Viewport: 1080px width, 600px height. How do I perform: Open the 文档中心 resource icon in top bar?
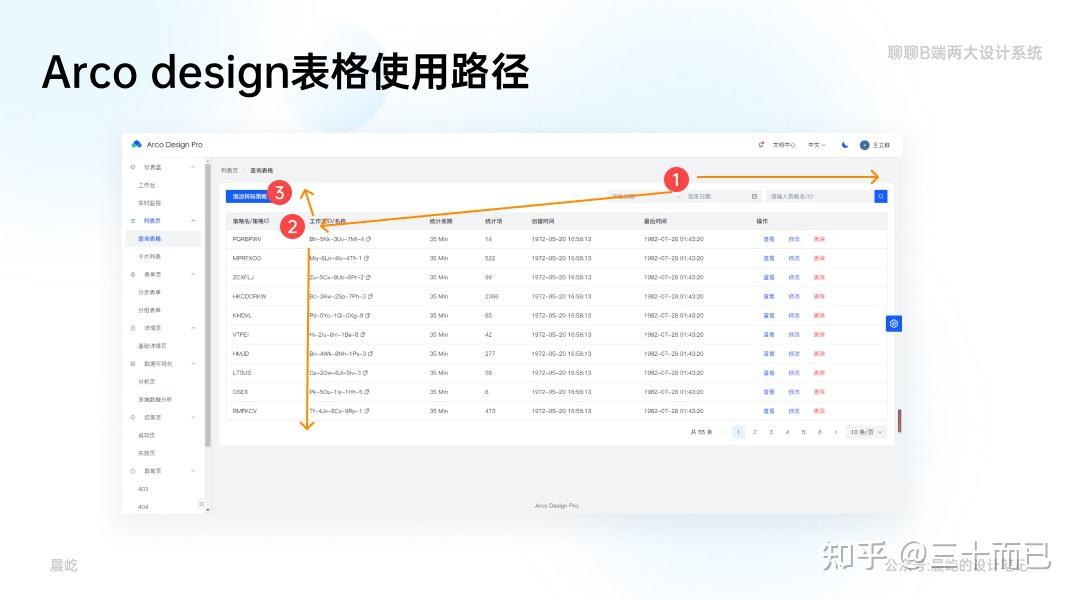click(762, 144)
